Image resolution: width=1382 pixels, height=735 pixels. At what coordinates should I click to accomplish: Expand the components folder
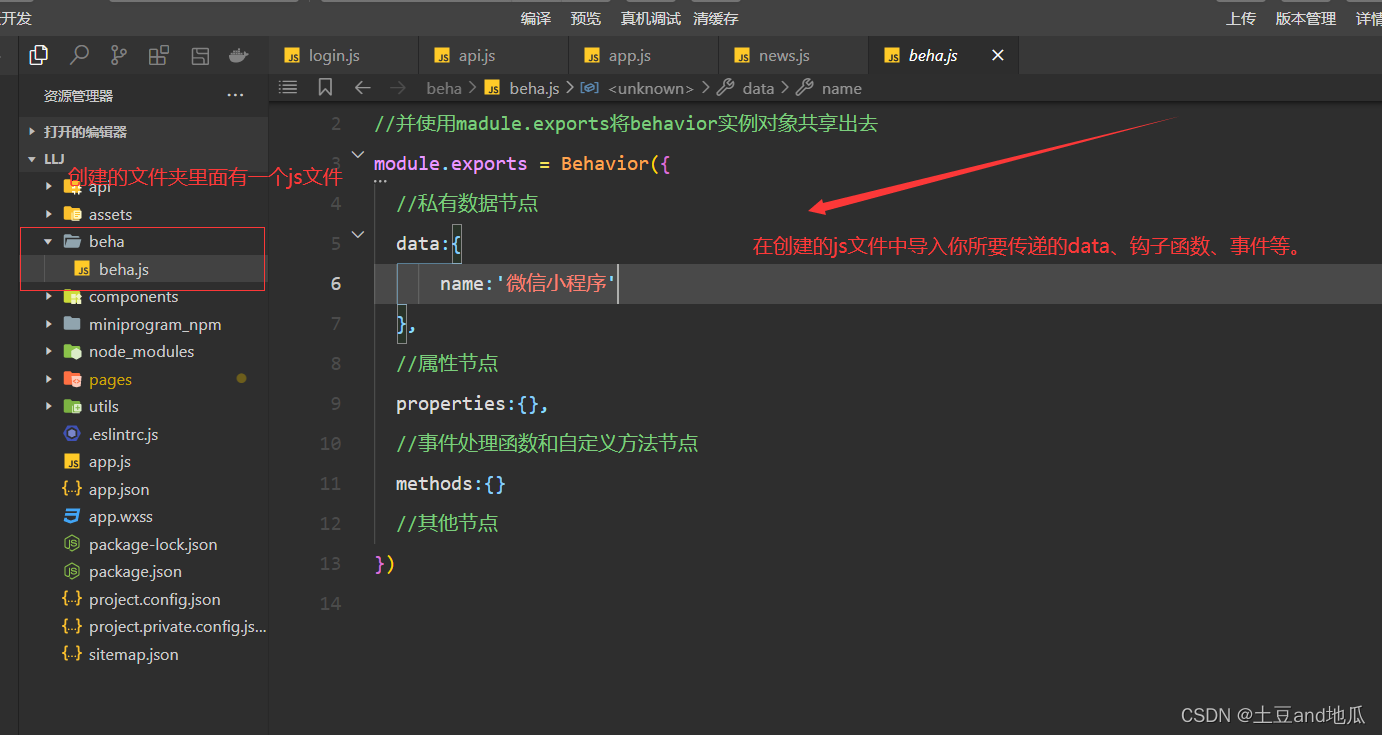click(x=143, y=297)
